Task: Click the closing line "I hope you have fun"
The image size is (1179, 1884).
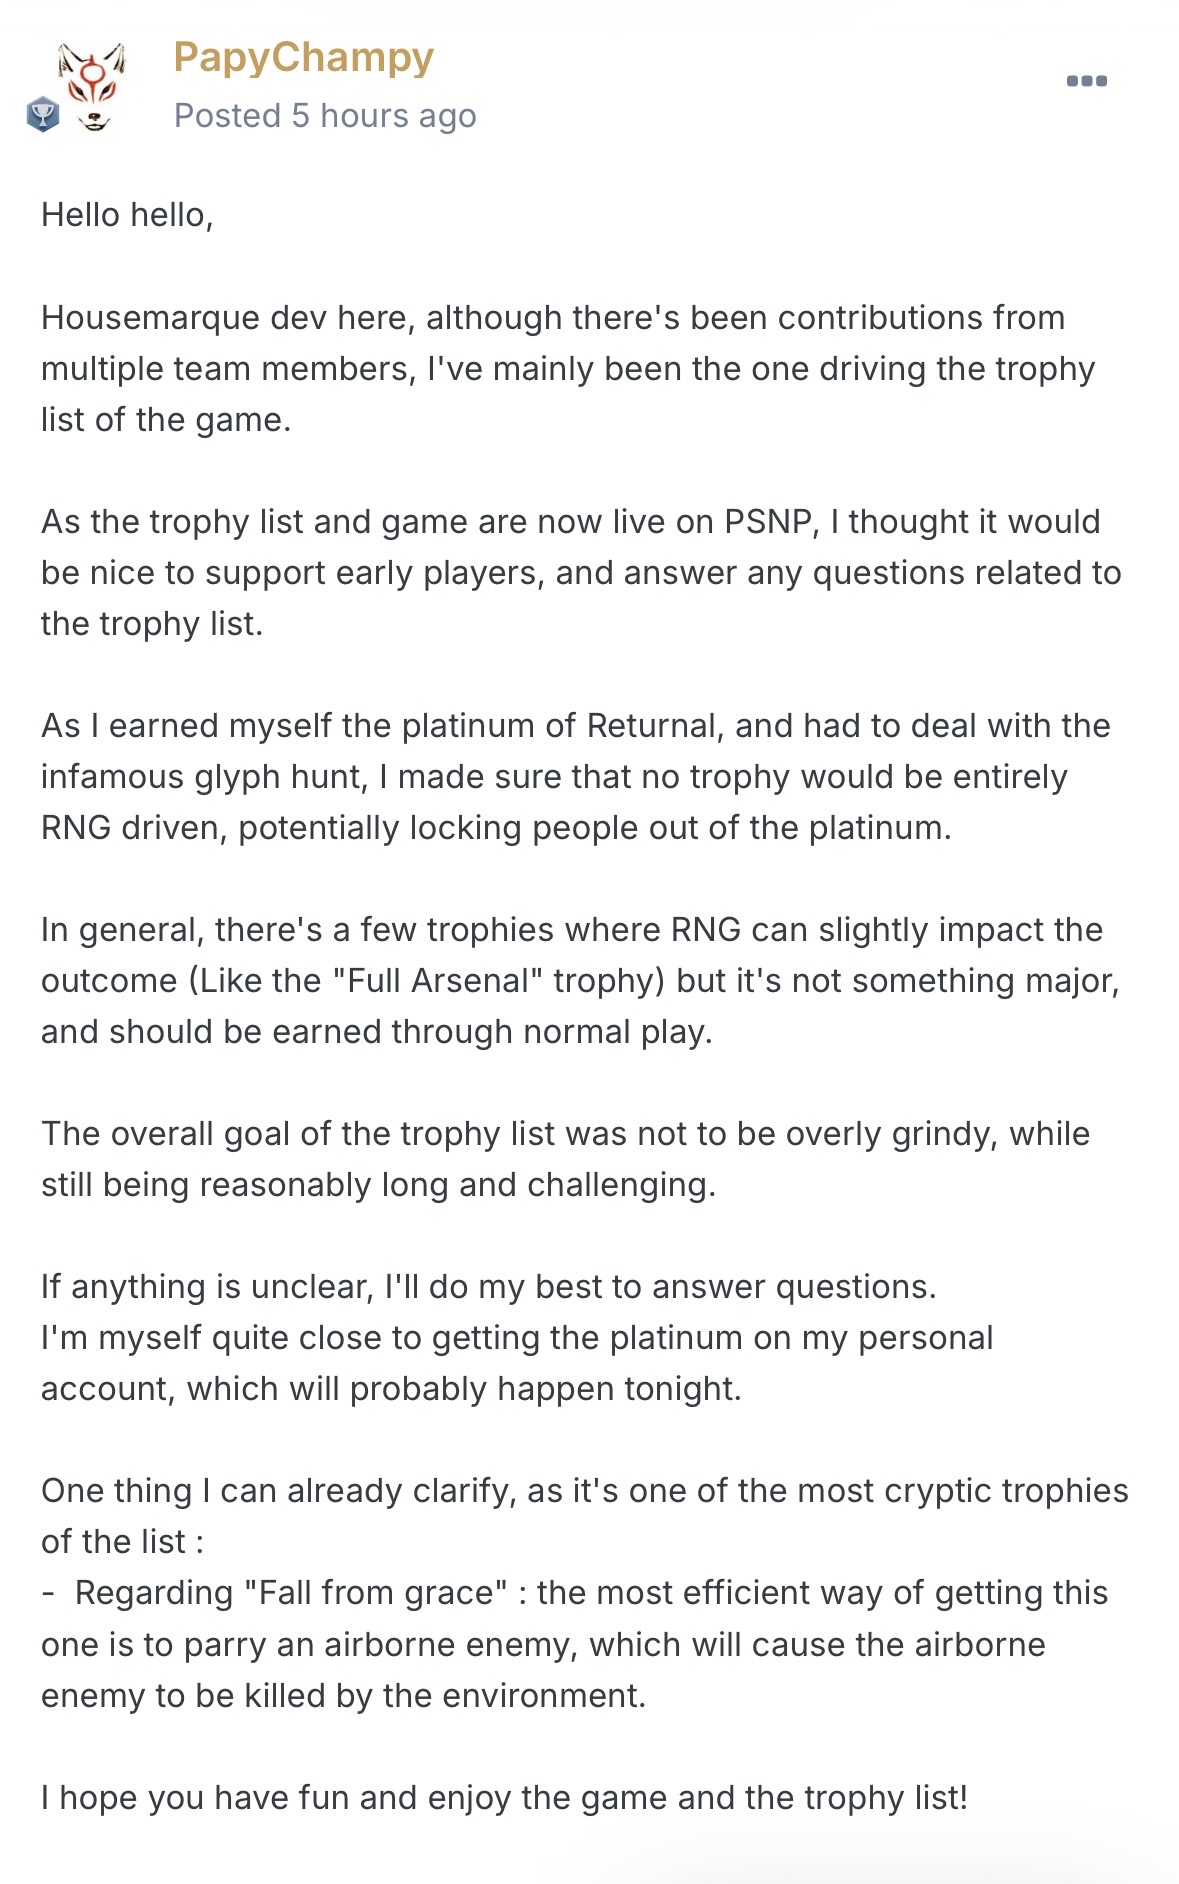Action: [504, 1798]
